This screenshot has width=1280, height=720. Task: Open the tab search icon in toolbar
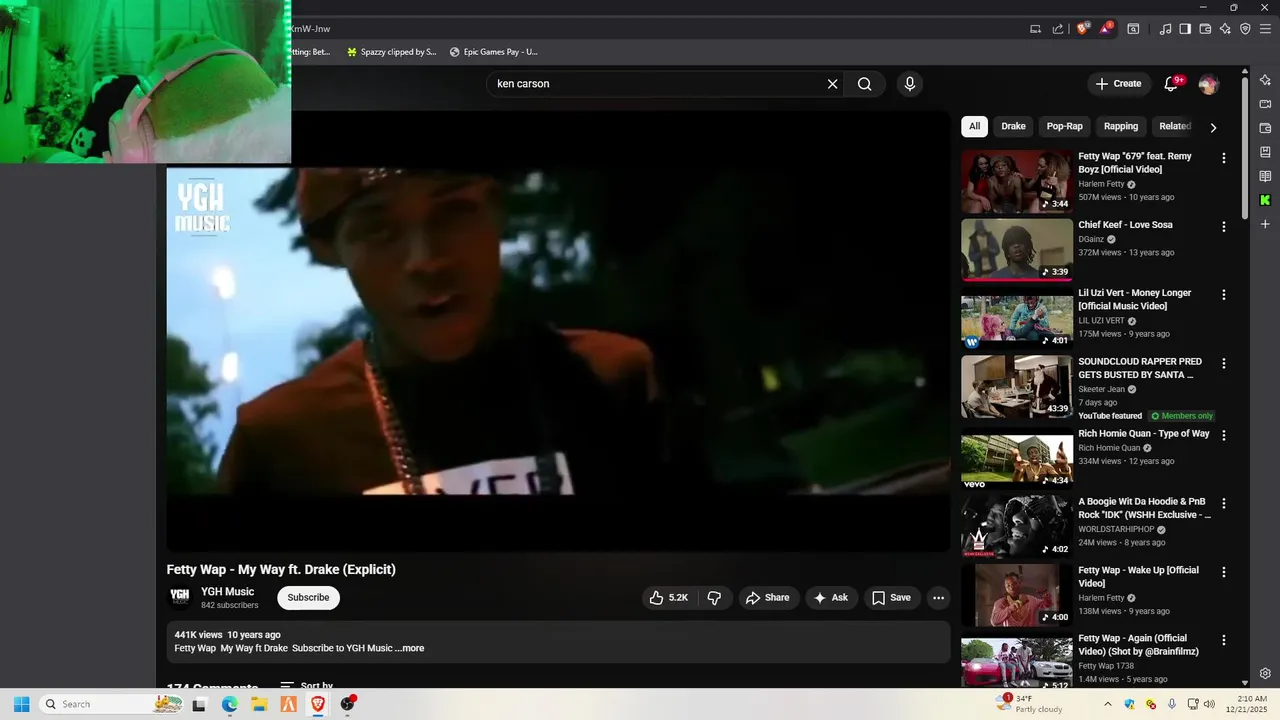click(1133, 29)
